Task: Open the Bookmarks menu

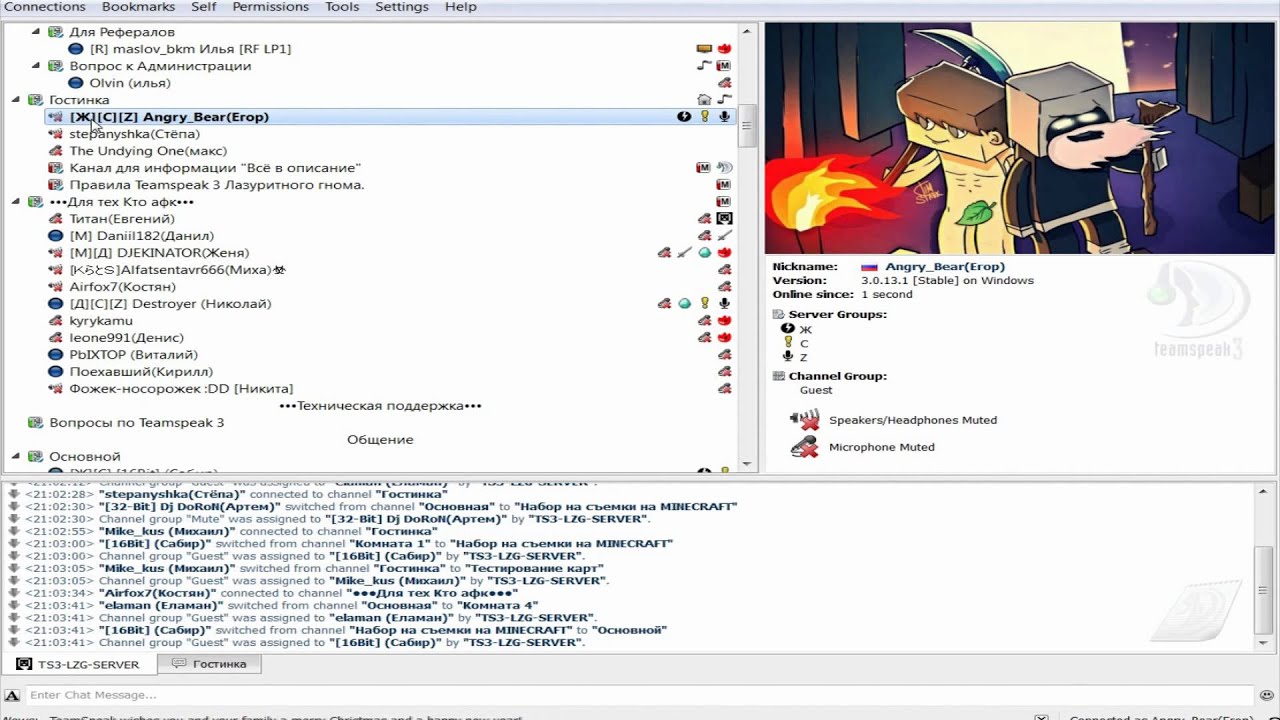Action: click(x=138, y=7)
